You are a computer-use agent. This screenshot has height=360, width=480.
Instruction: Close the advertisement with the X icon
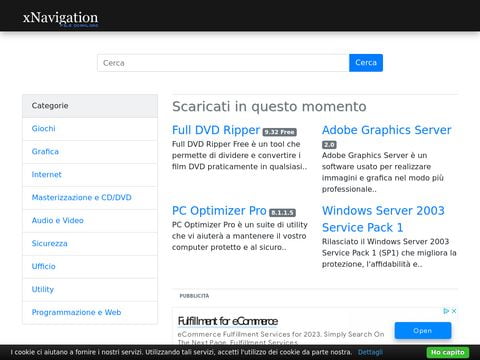pos(454,311)
